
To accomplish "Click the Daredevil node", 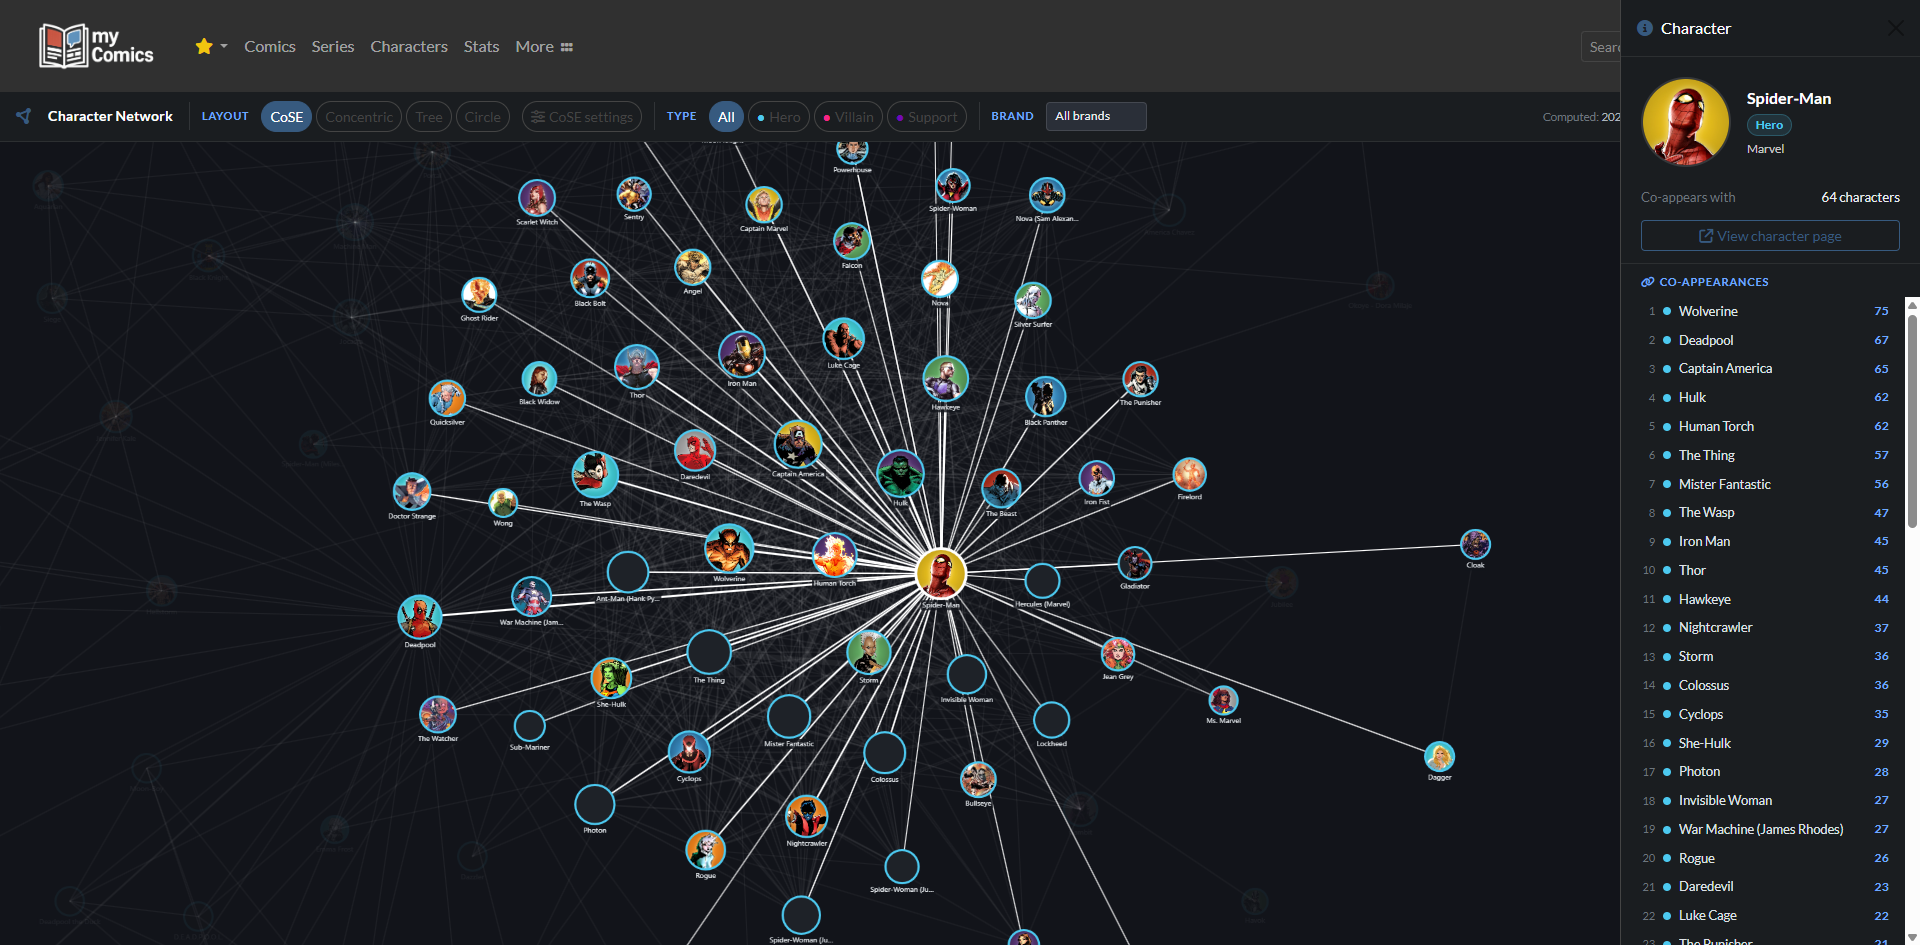I will pos(694,450).
